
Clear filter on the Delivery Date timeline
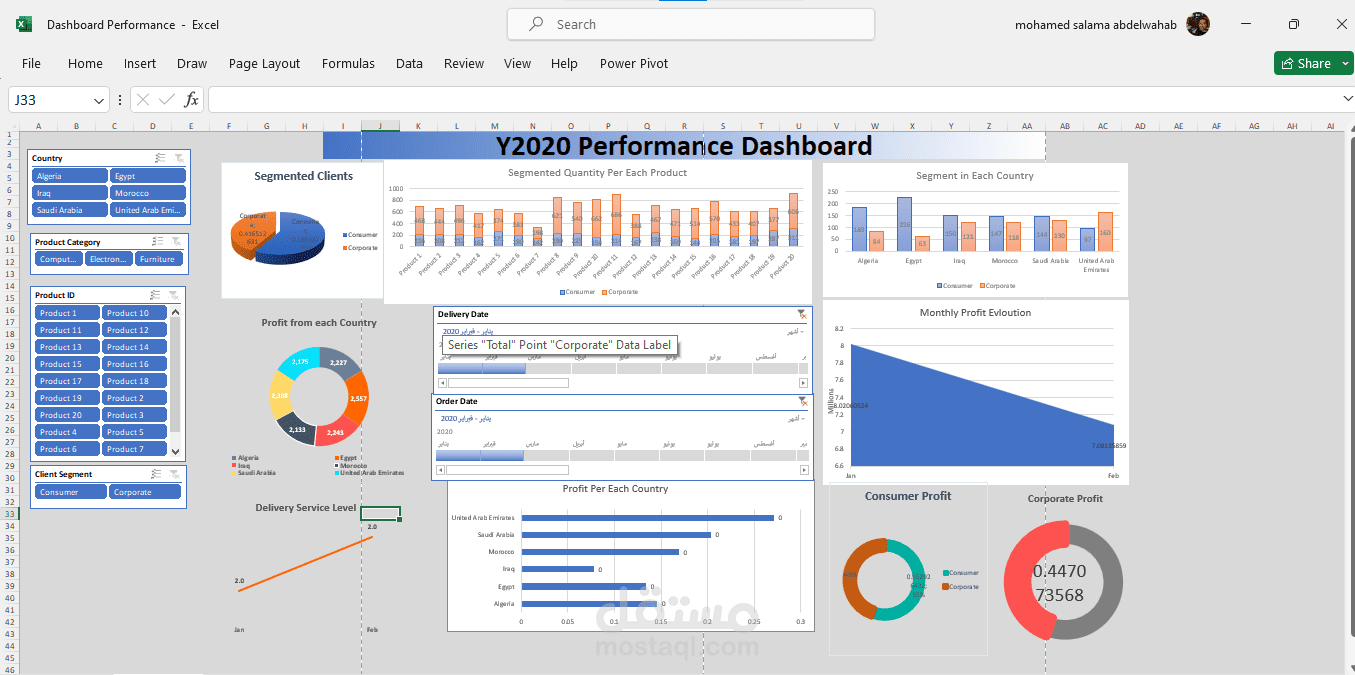[x=802, y=314]
